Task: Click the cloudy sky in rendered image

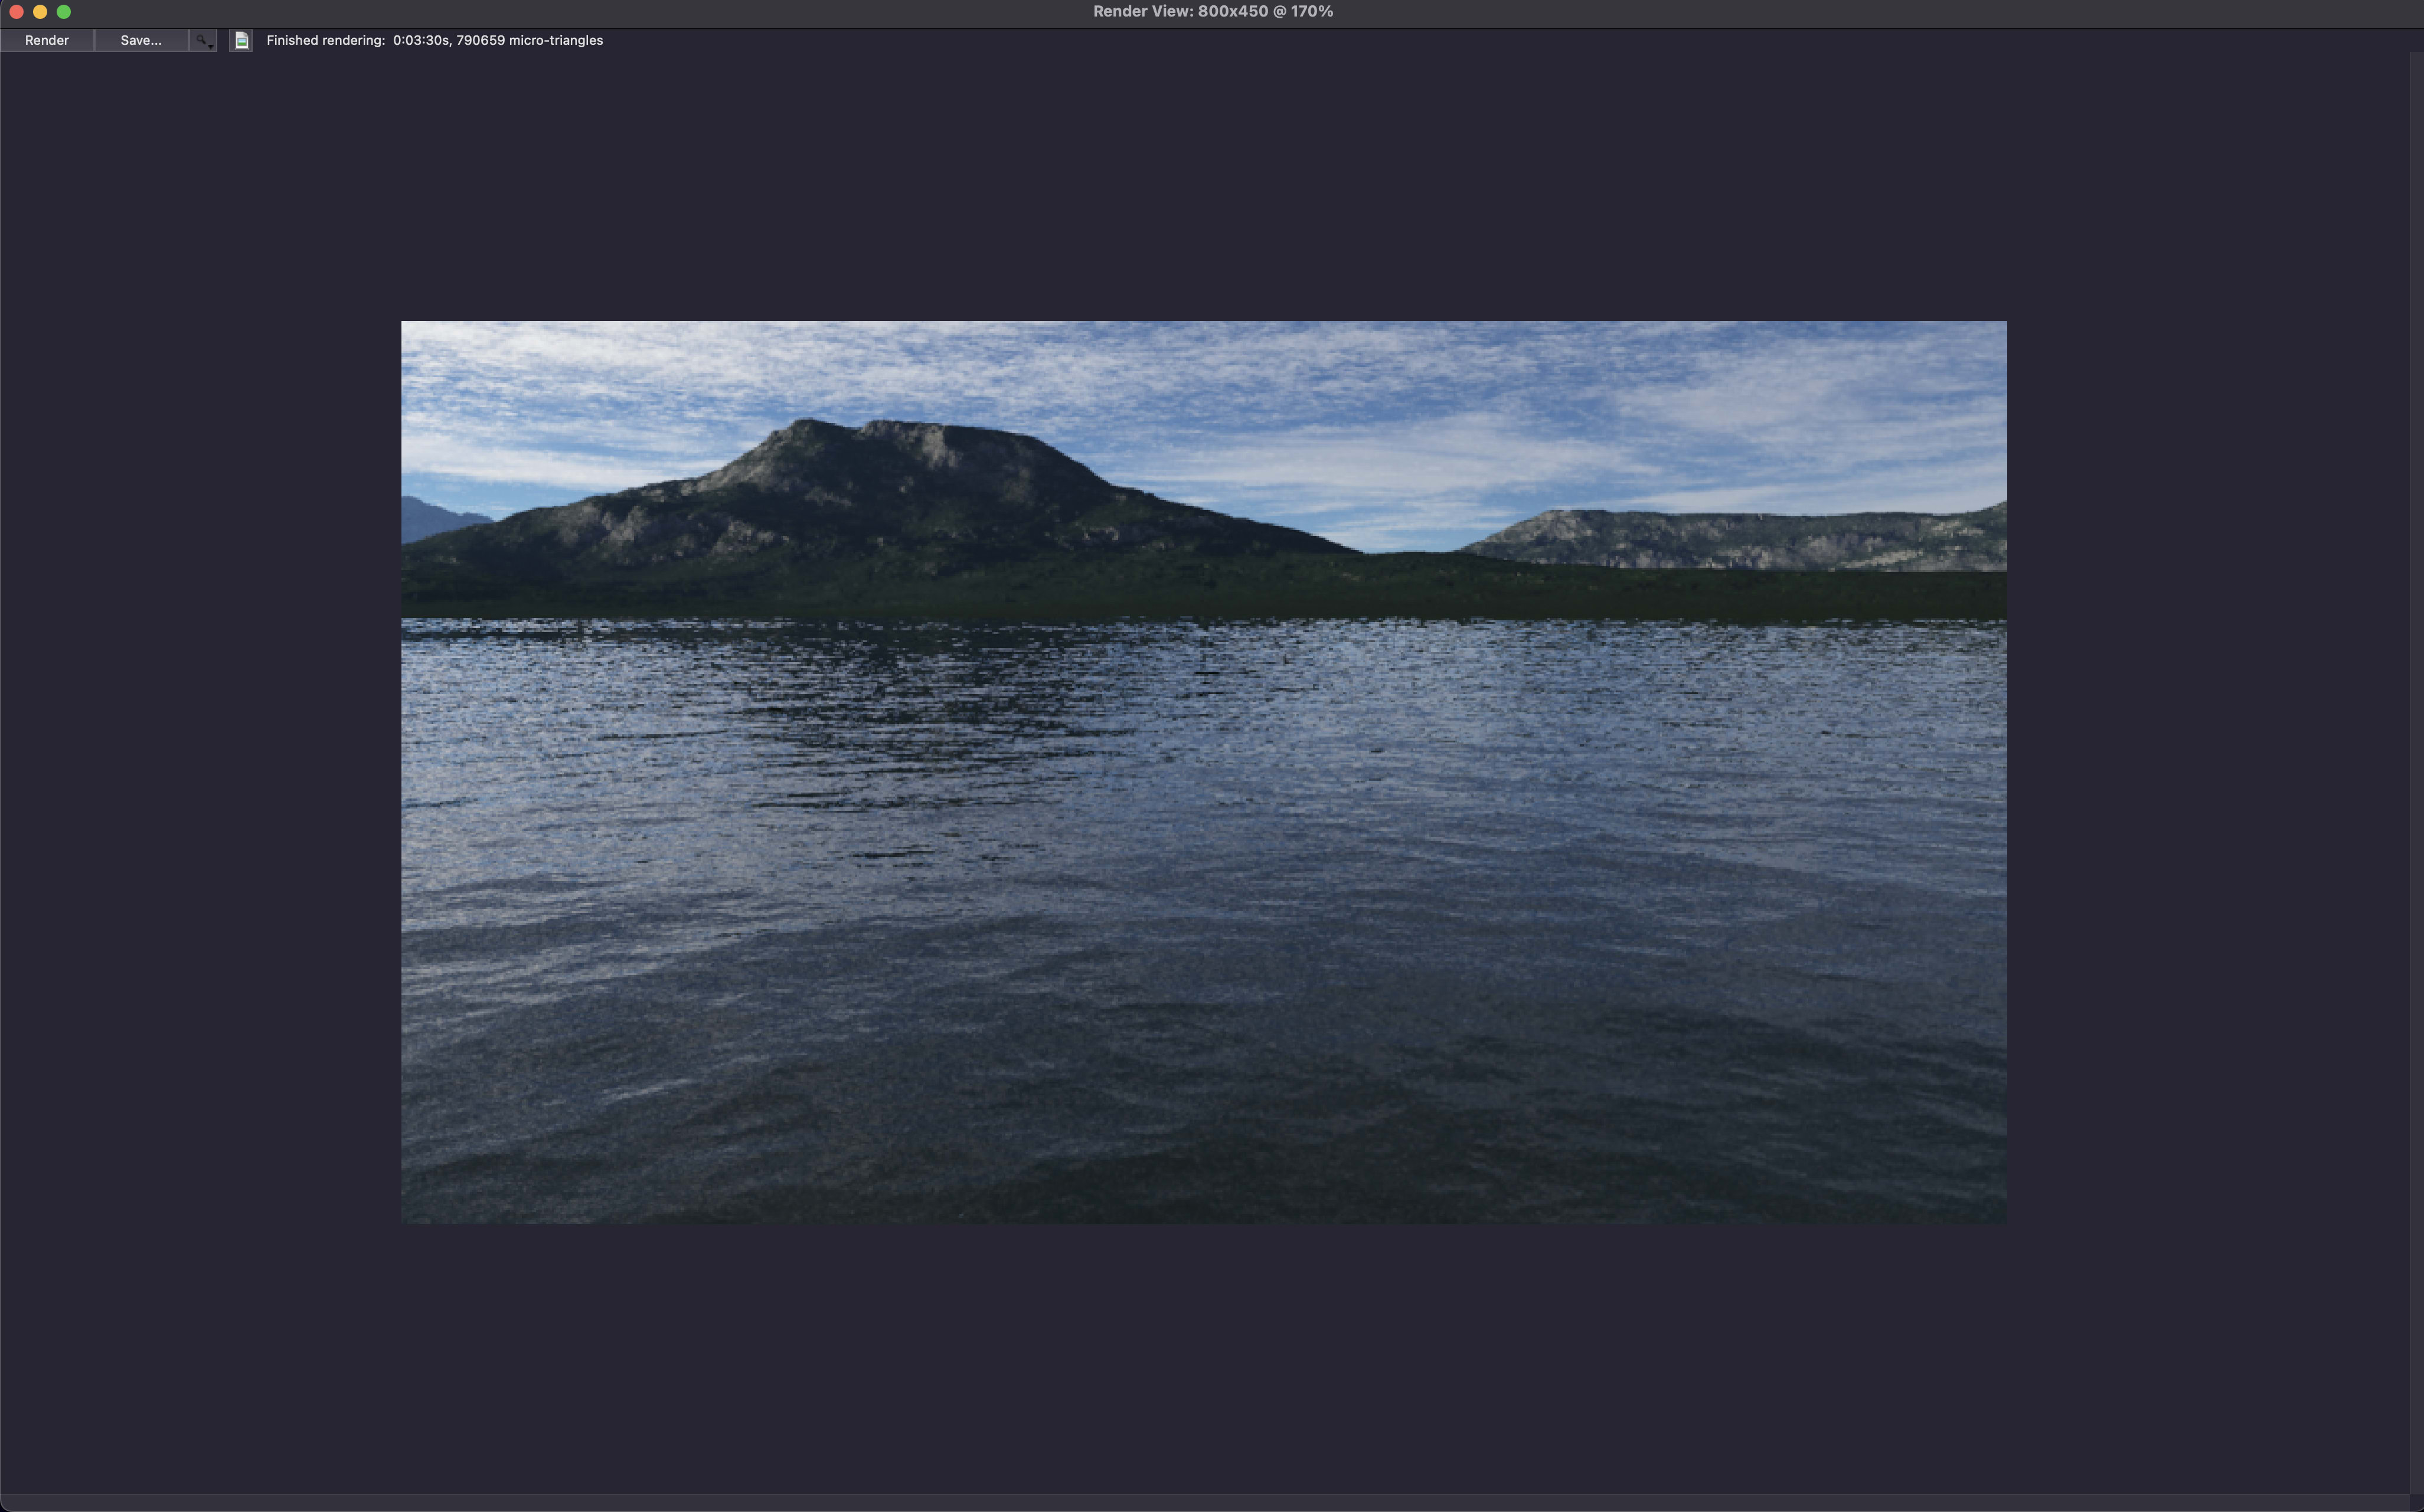Action: (1400, 390)
